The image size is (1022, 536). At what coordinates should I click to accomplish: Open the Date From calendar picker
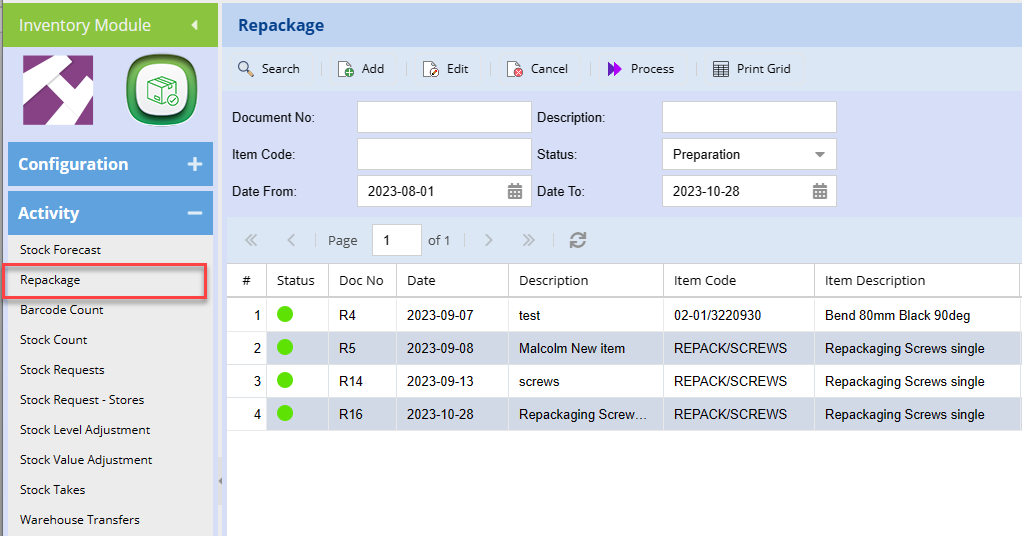[515, 191]
